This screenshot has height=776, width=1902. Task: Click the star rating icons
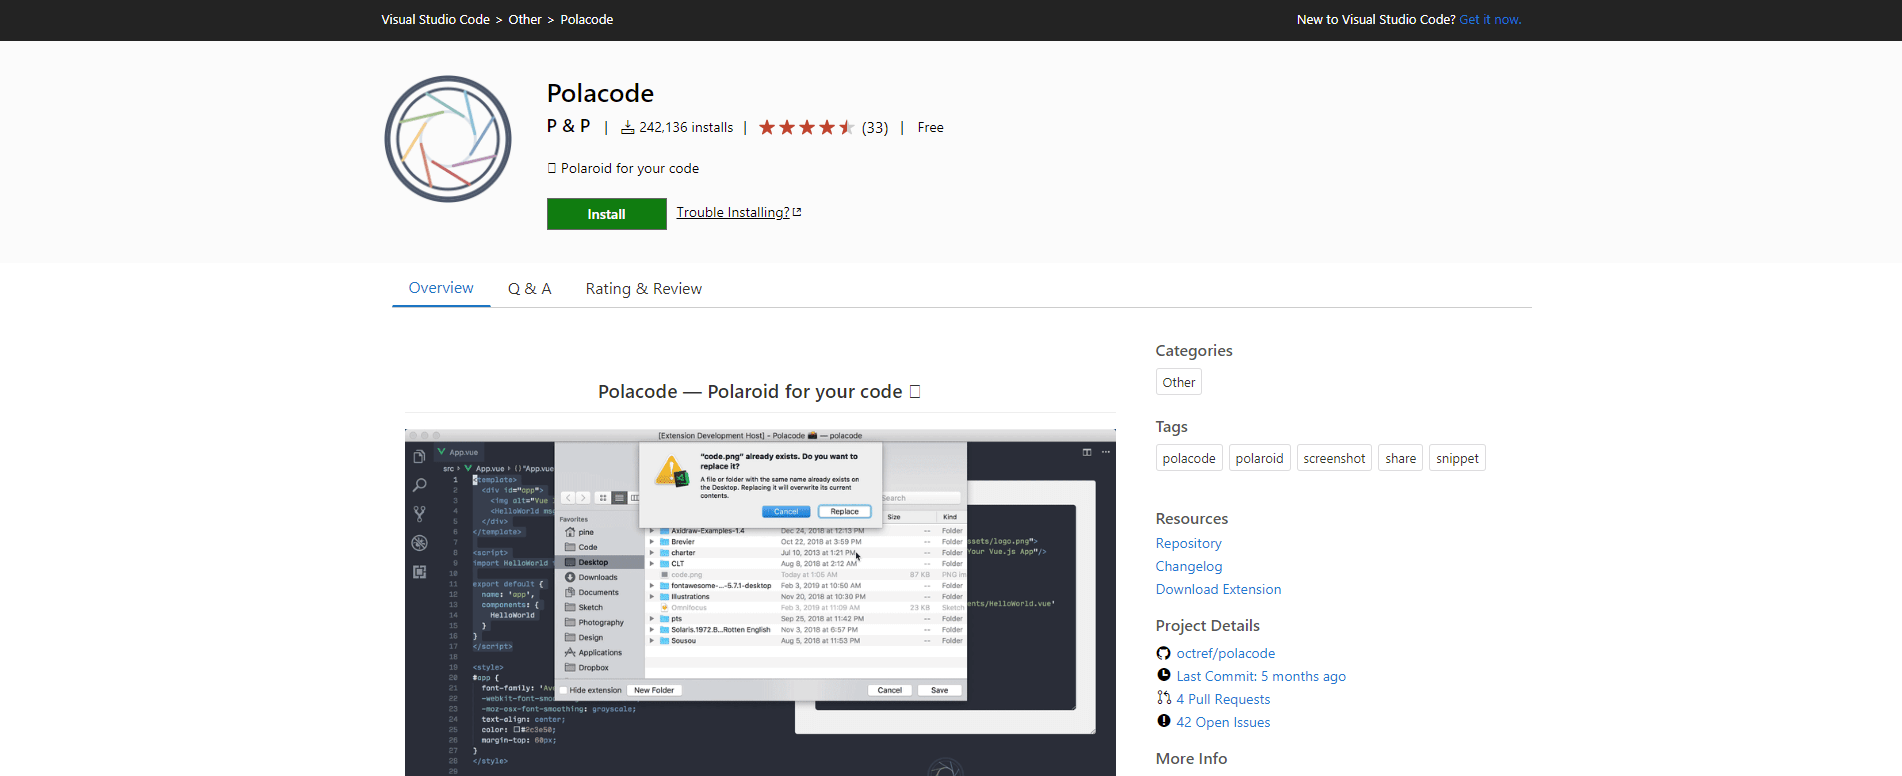point(806,127)
